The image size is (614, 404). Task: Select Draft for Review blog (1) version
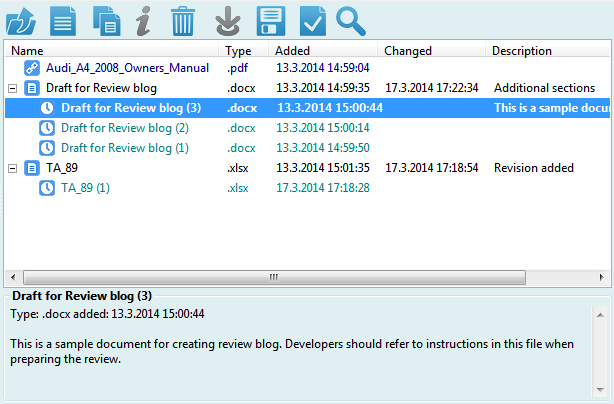click(x=124, y=148)
